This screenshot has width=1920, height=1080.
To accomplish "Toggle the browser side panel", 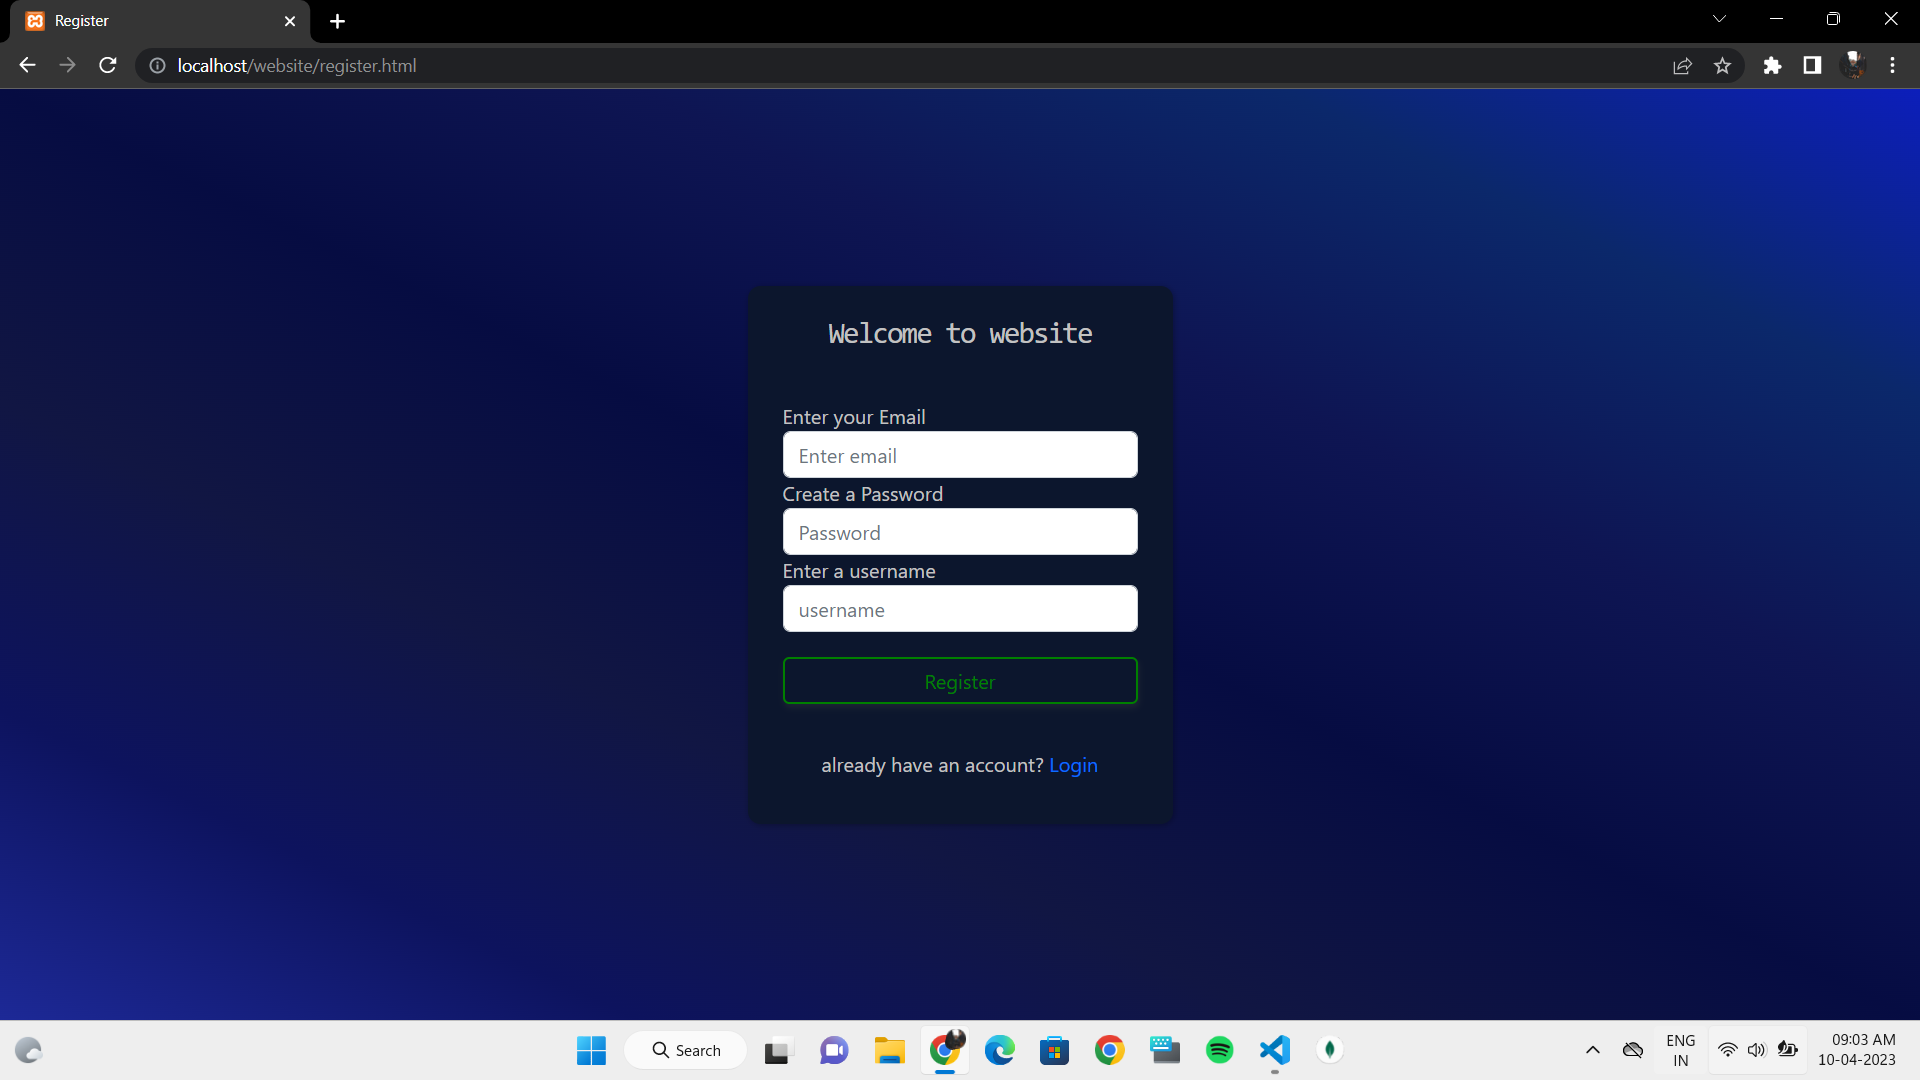I will [x=1812, y=65].
